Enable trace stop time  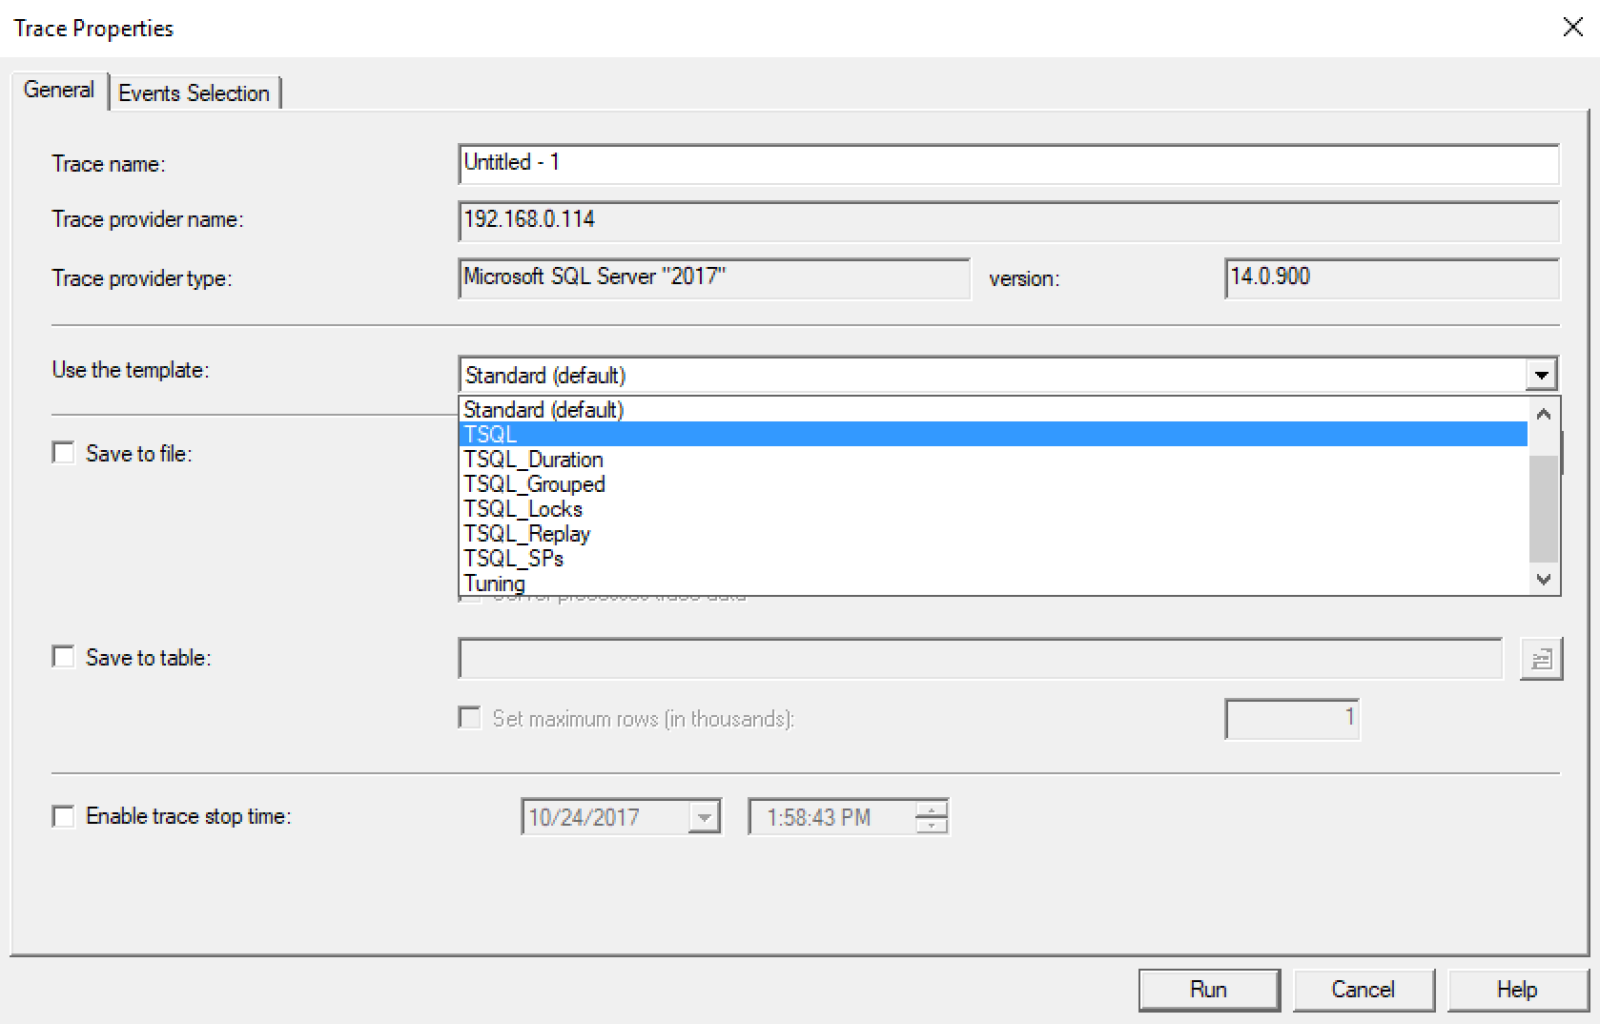coord(63,816)
